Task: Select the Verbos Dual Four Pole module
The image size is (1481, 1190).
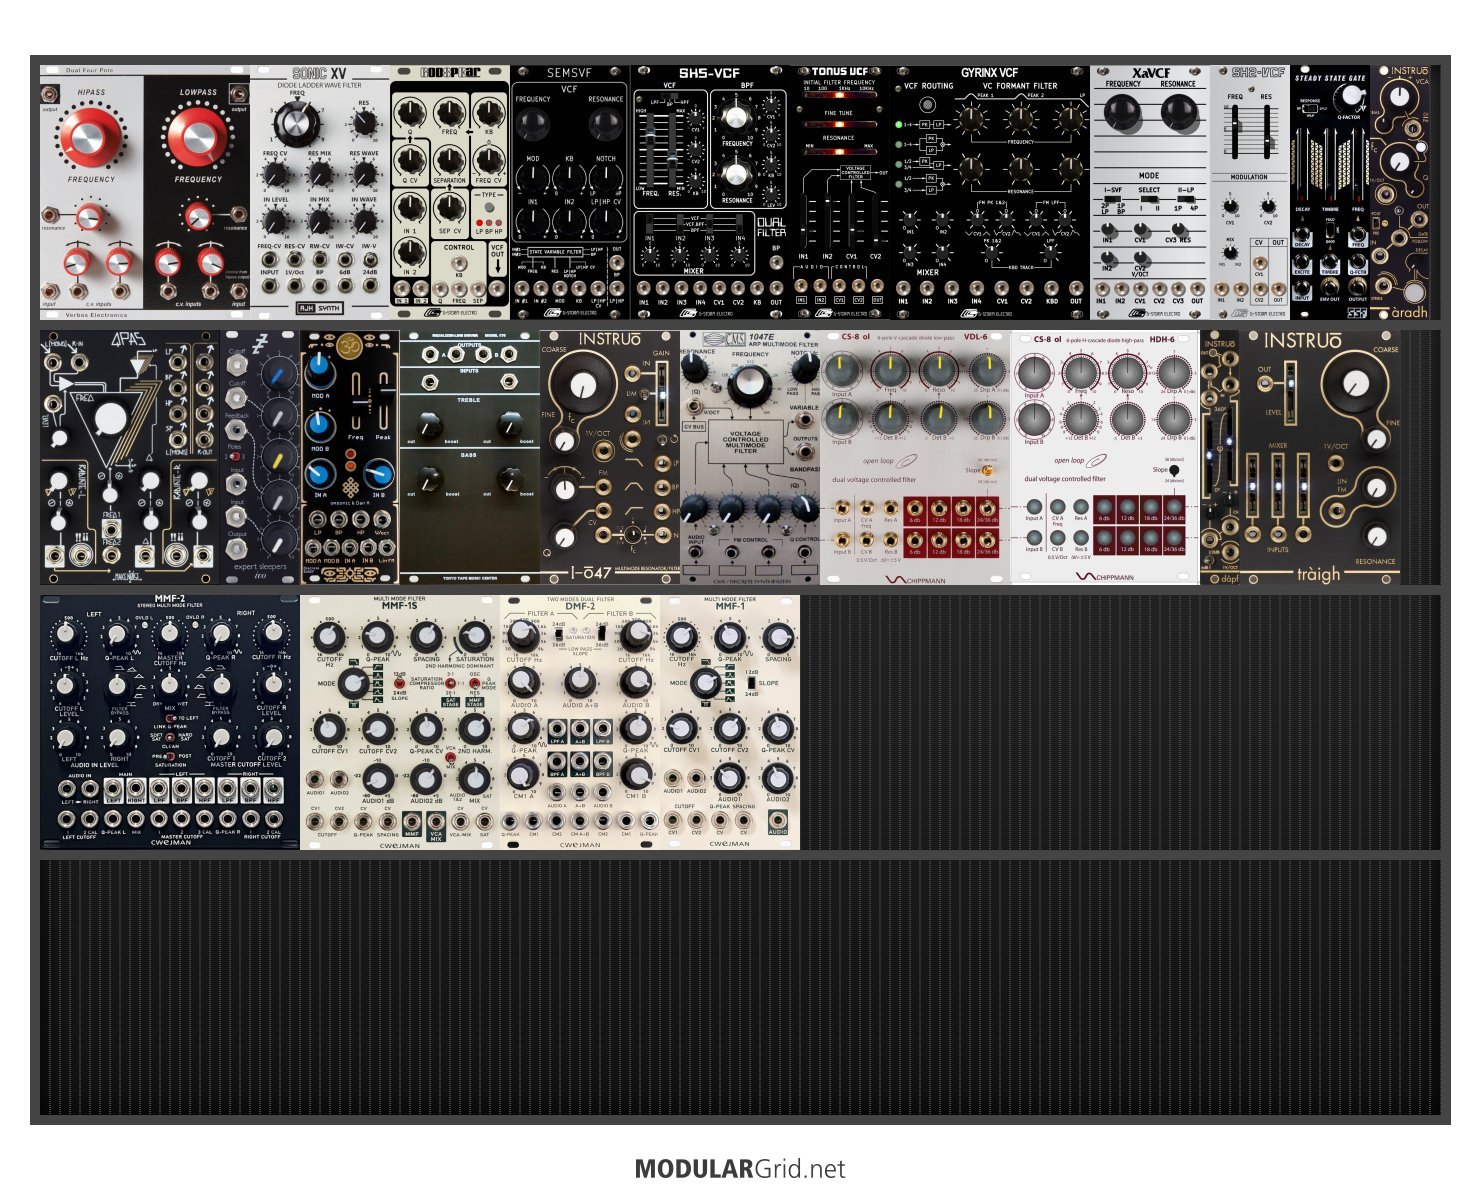Action: [145, 193]
